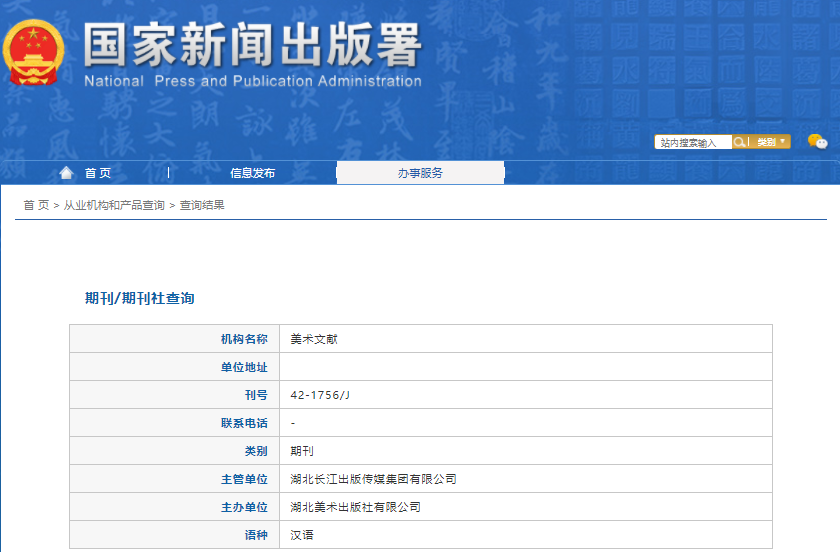
Task: Click the 国家新闻出版署 site title
Action: (x=252, y=45)
